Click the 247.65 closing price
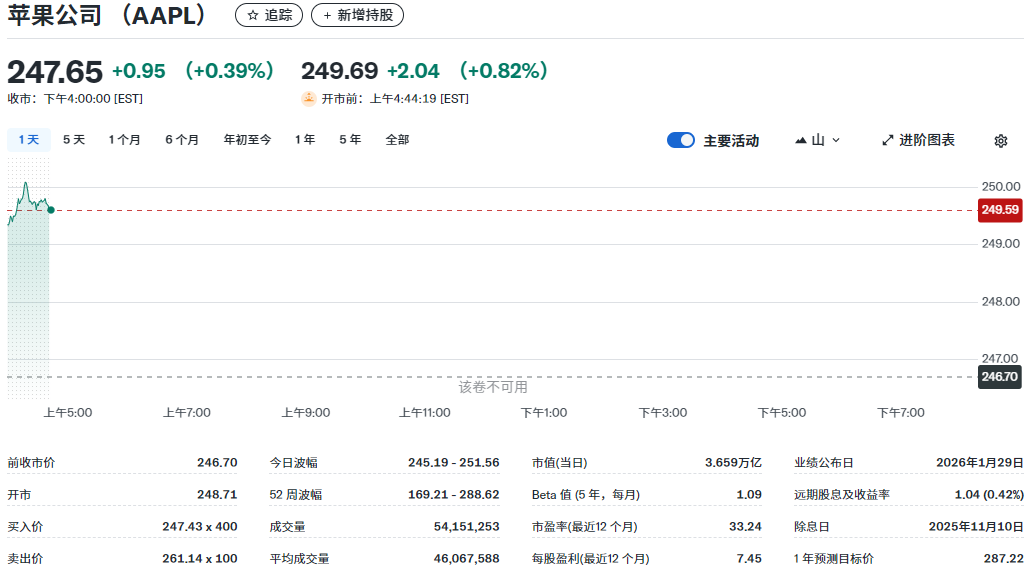This screenshot has width=1035, height=569. pos(55,72)
